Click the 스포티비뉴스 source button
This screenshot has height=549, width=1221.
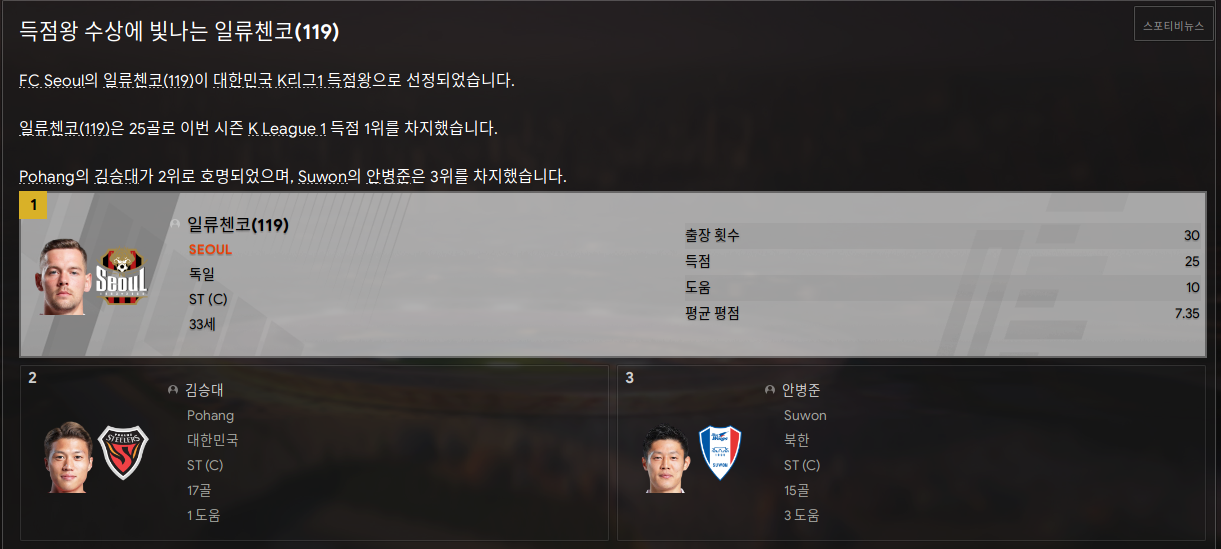(1174, 26)
